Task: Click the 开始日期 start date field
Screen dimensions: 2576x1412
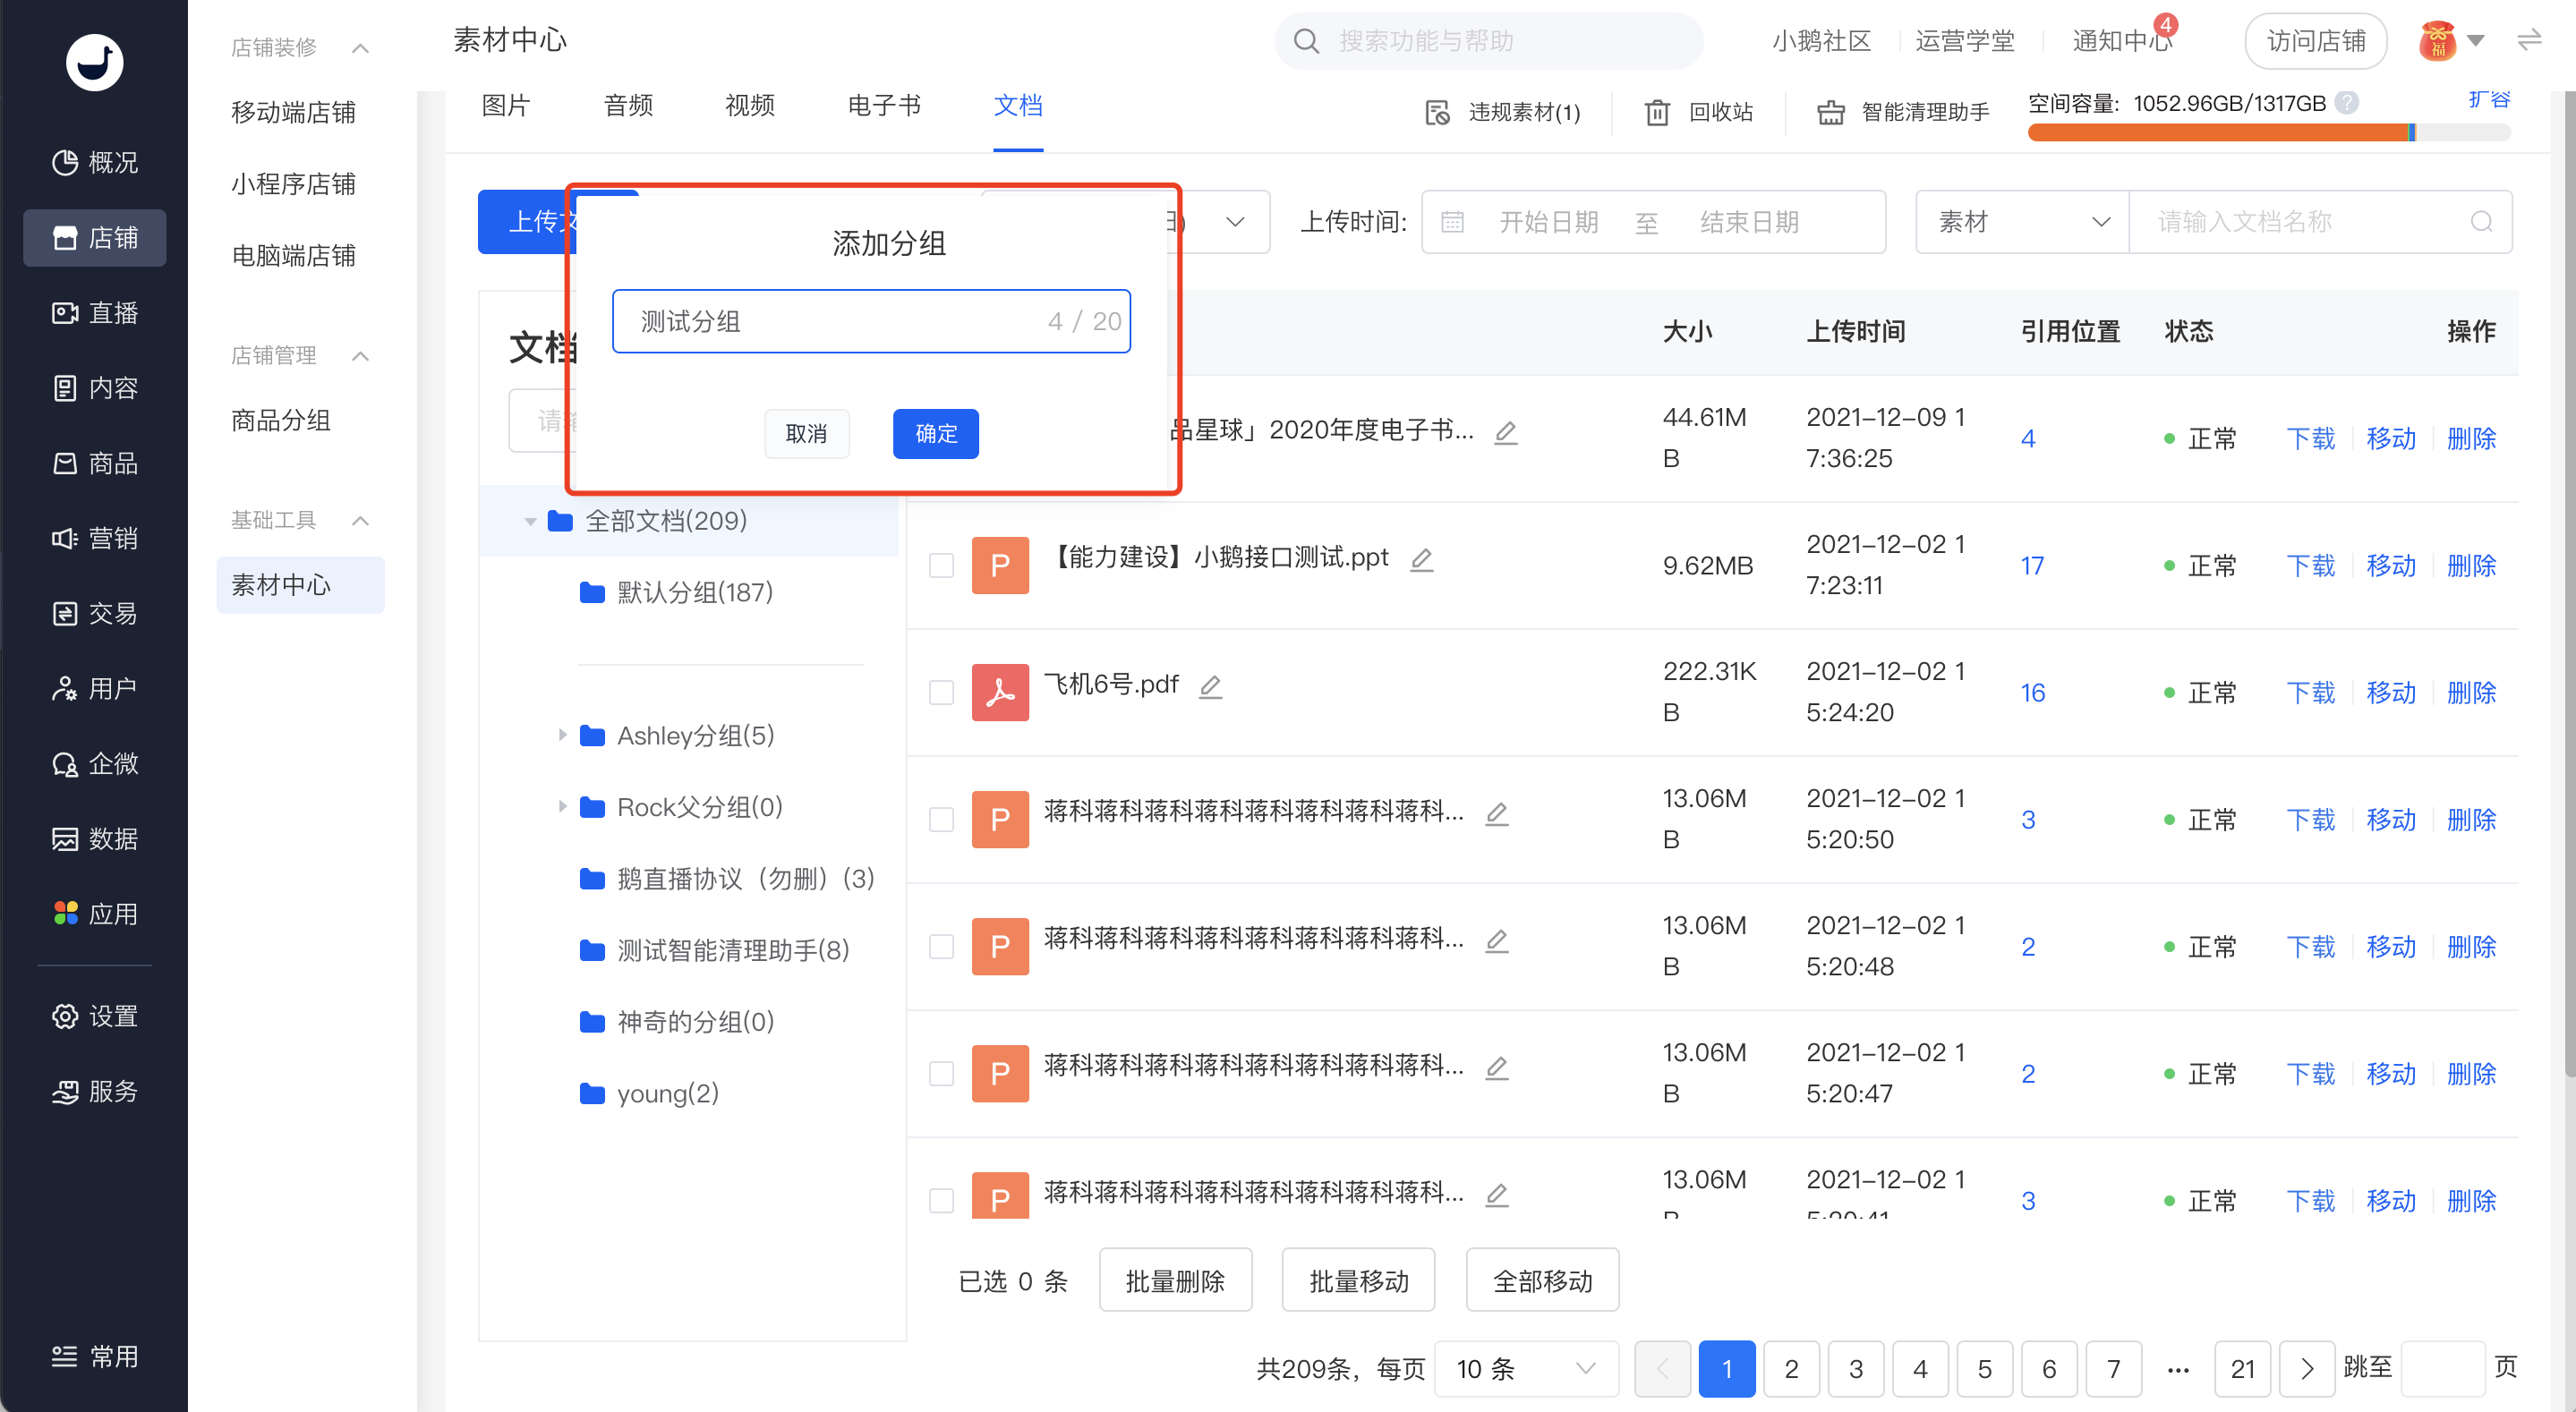Action: [1548, 222]
